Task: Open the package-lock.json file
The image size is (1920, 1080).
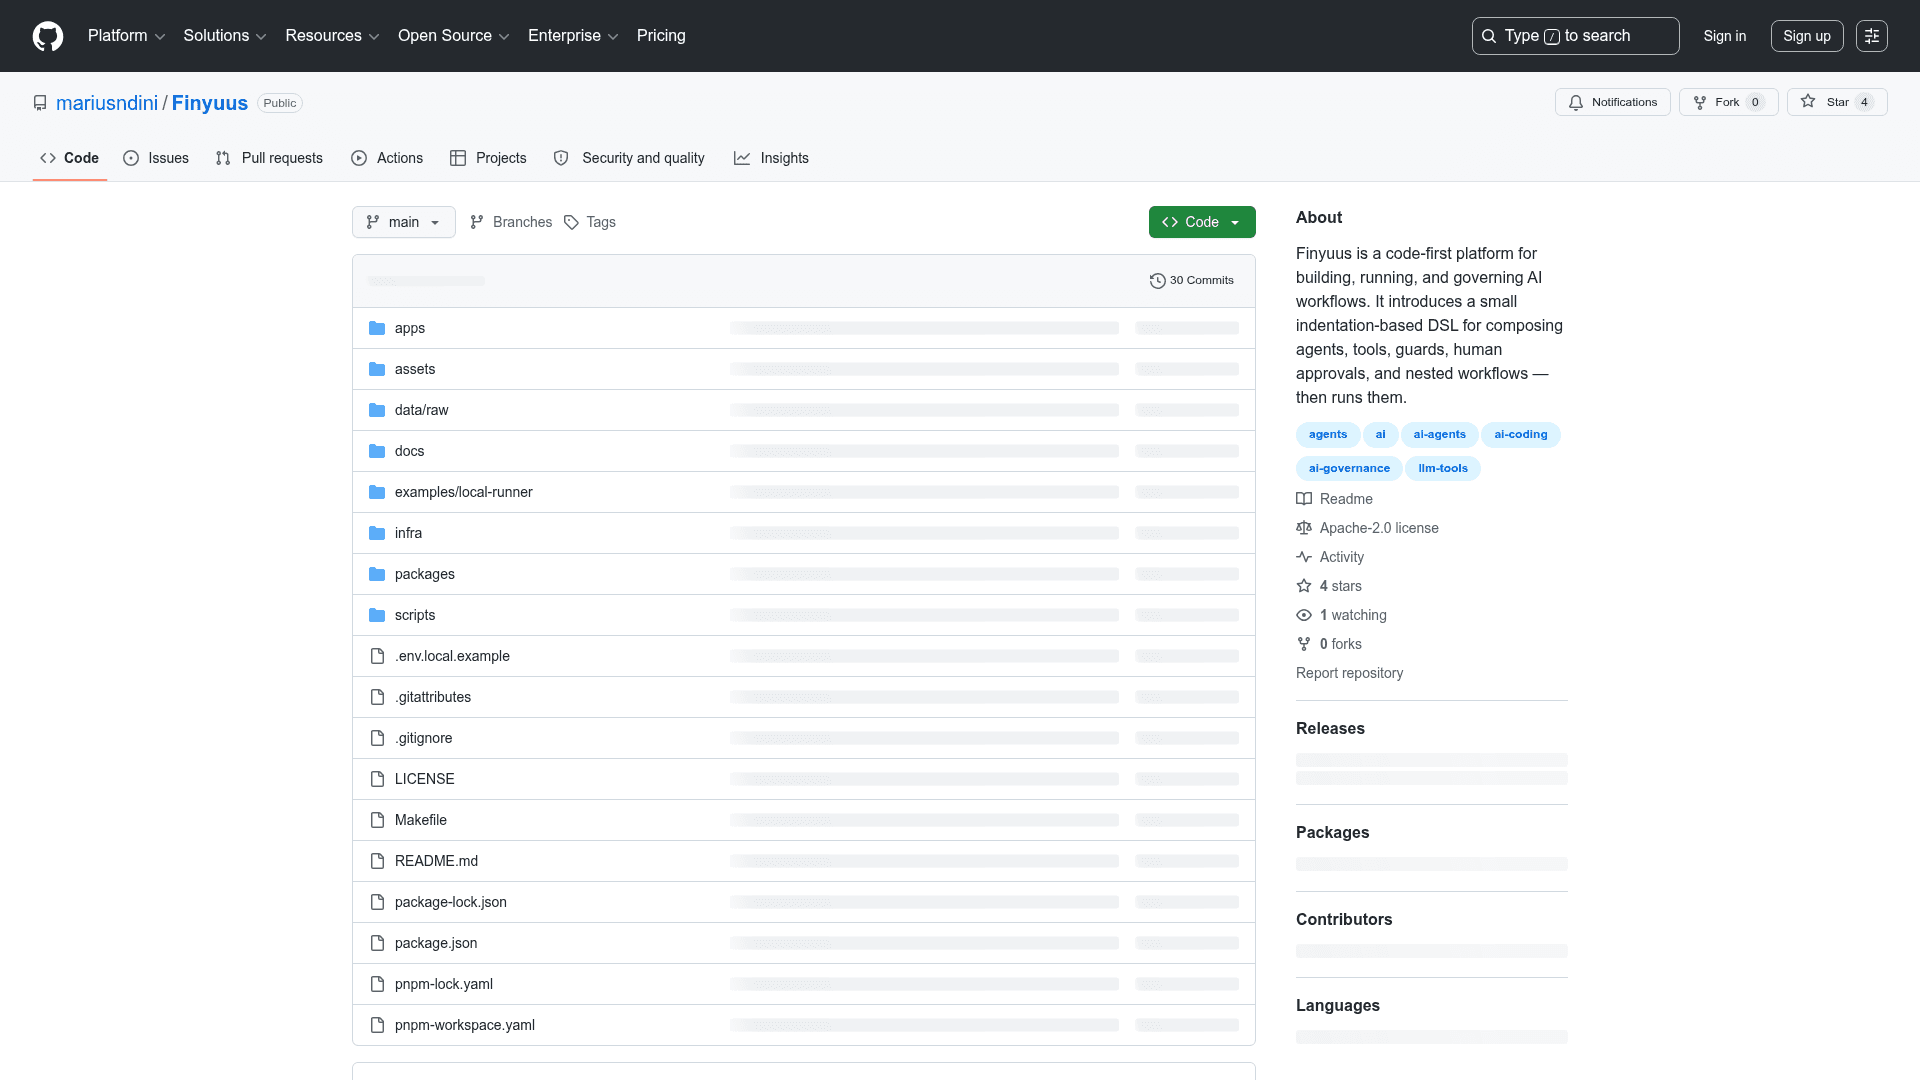Action: pos(451,902)
